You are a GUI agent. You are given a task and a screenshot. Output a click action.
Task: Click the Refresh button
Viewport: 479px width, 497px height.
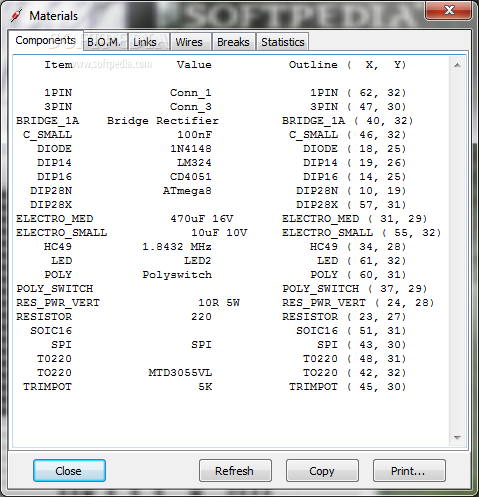(235, 471)
